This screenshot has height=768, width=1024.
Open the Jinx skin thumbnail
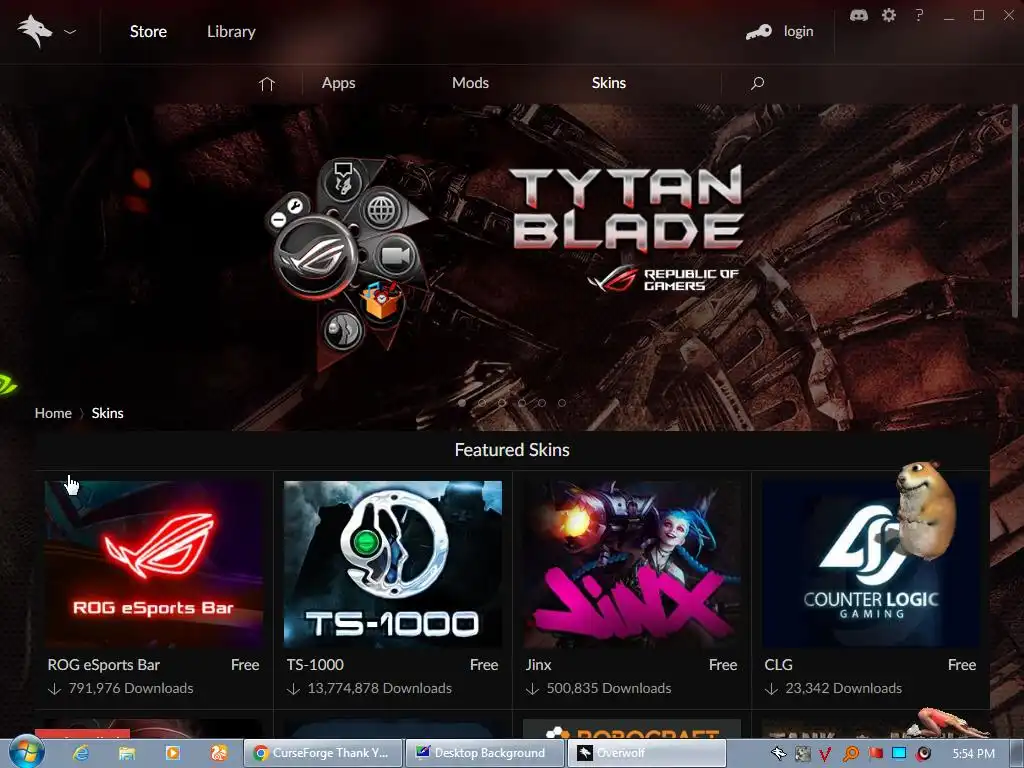[x=632, y=564]
